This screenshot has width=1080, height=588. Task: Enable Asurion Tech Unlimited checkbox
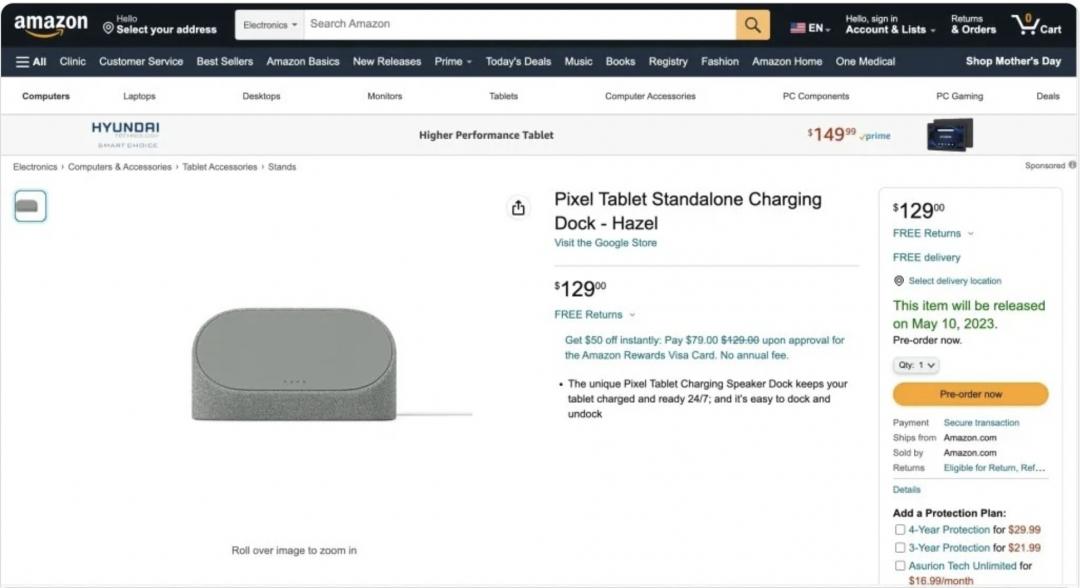(x=900, y=566)
